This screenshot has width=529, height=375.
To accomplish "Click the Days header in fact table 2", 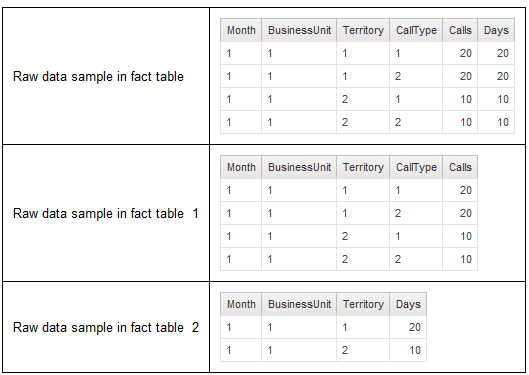I will (408, 304).
